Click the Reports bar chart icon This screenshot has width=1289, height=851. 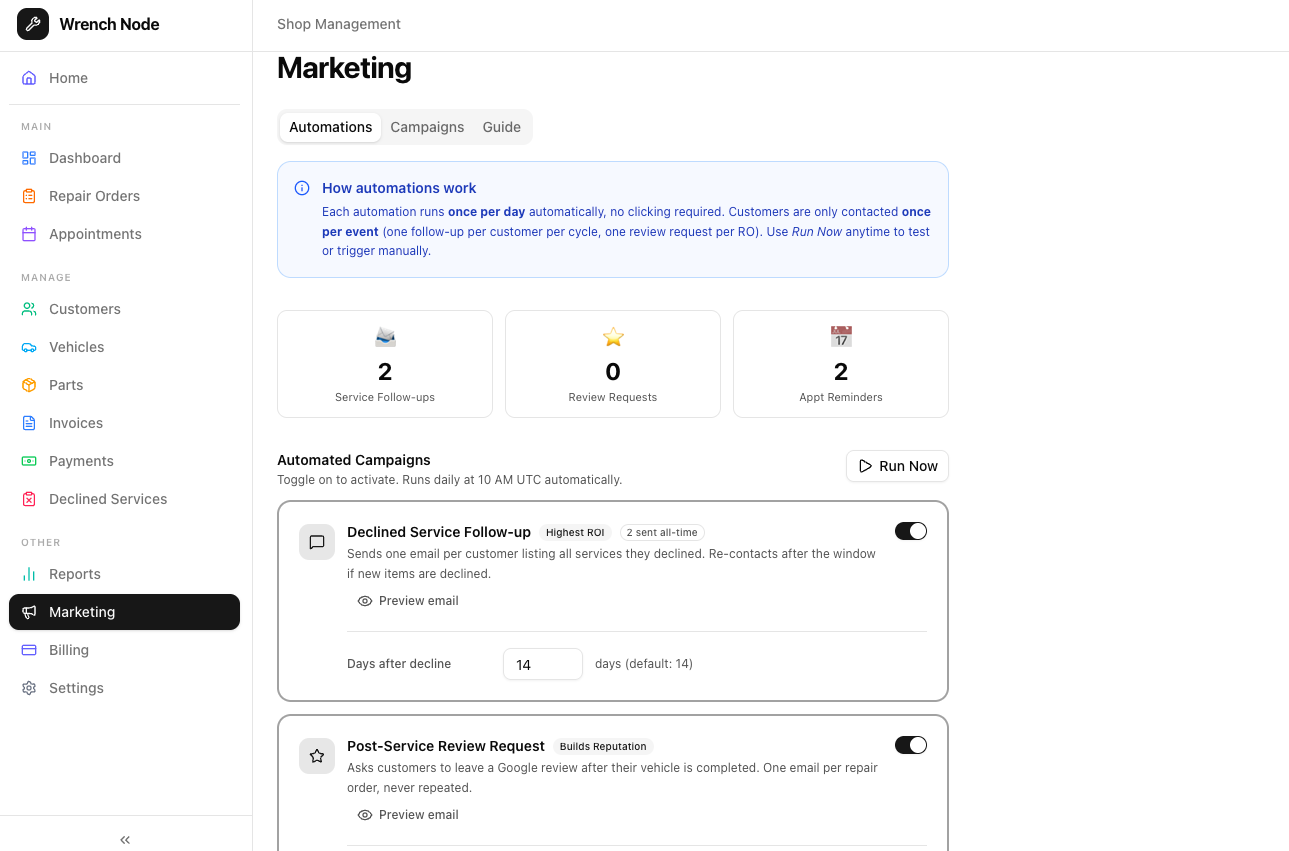click(x=29, y=574)
